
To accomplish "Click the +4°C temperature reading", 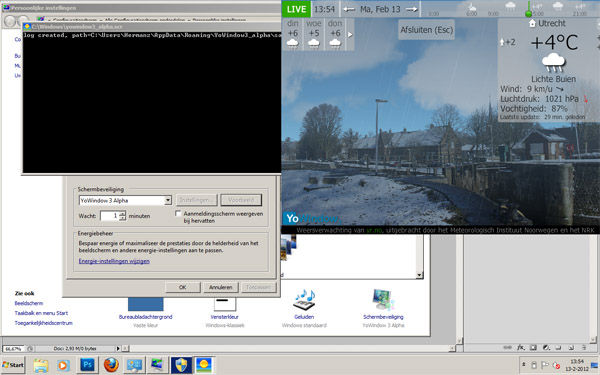I will (x=554, y=42).
